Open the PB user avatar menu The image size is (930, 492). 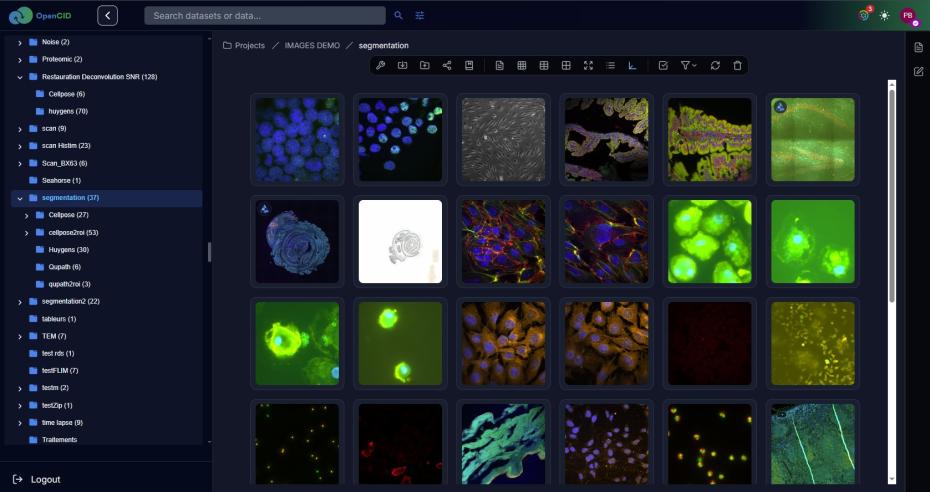(909, 16)
